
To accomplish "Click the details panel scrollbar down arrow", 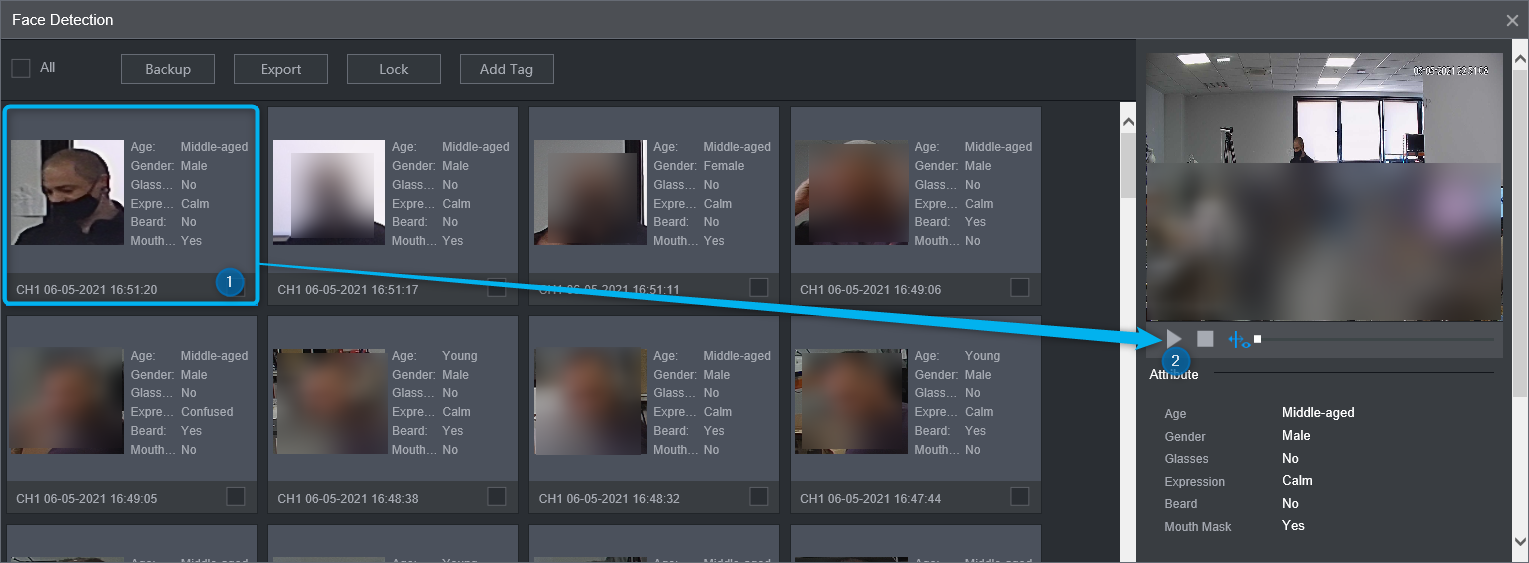I will tap(1520, 541).
